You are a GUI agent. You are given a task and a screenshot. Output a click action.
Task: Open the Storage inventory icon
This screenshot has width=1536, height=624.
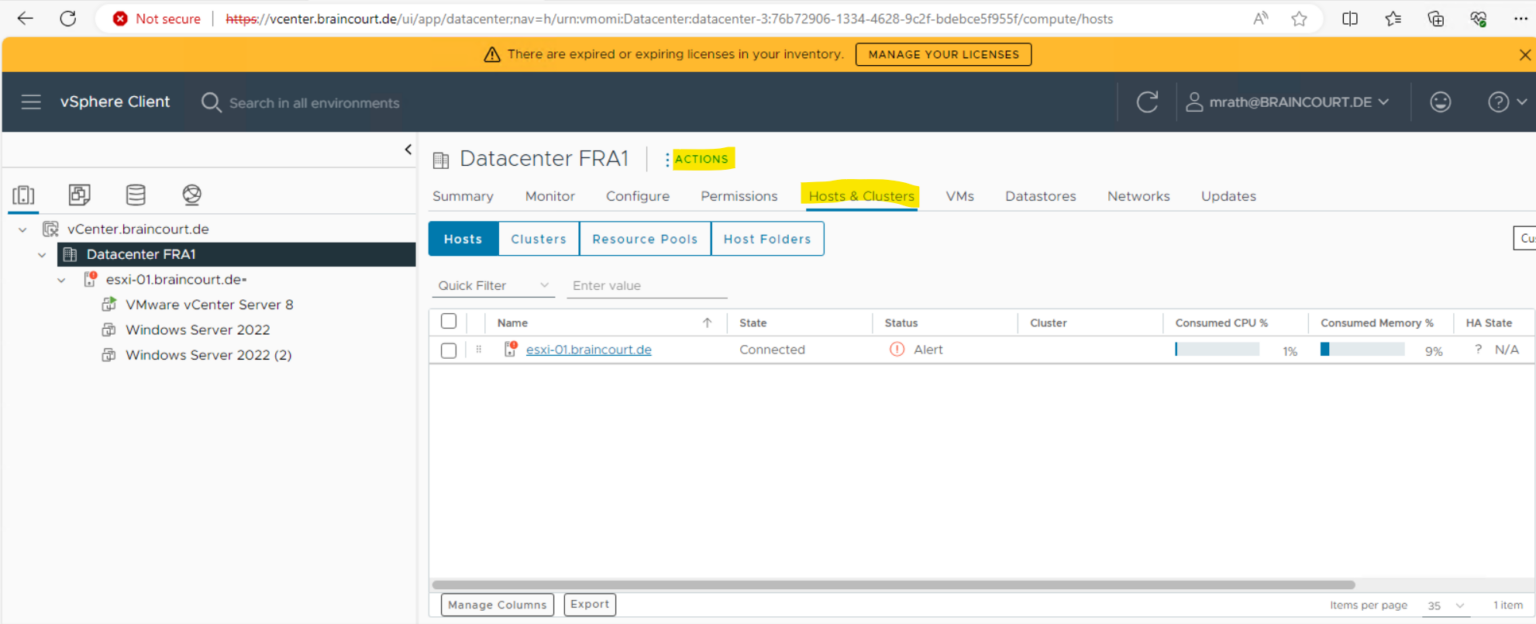(135, 195)
